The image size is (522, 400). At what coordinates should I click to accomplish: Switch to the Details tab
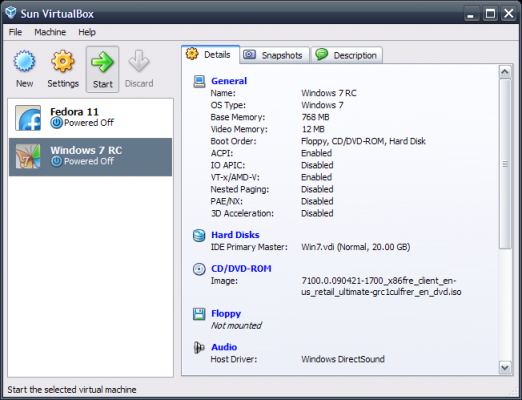(210, 54)
